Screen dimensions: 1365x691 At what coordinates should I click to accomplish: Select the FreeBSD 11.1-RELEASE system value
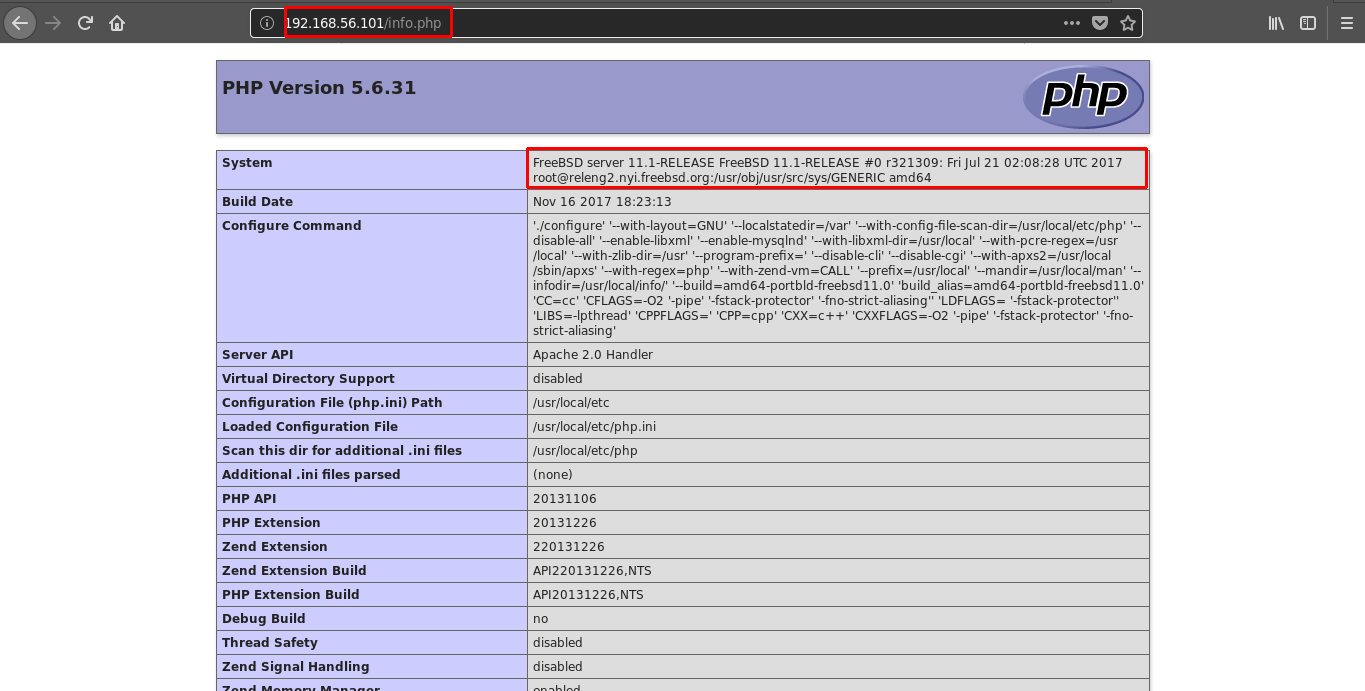(828, 170)
